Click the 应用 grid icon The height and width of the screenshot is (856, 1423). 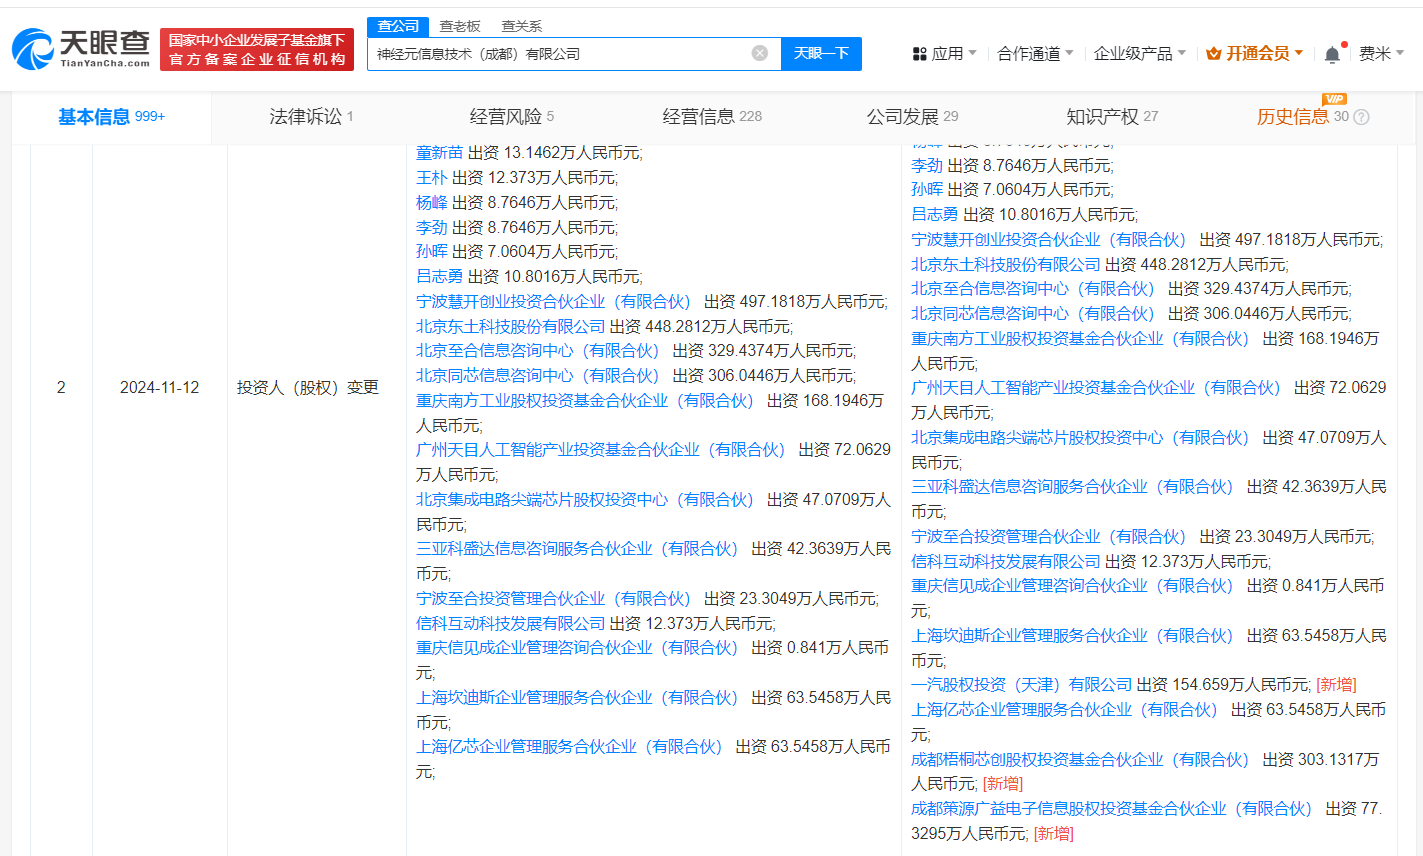[x=919, y=54]
